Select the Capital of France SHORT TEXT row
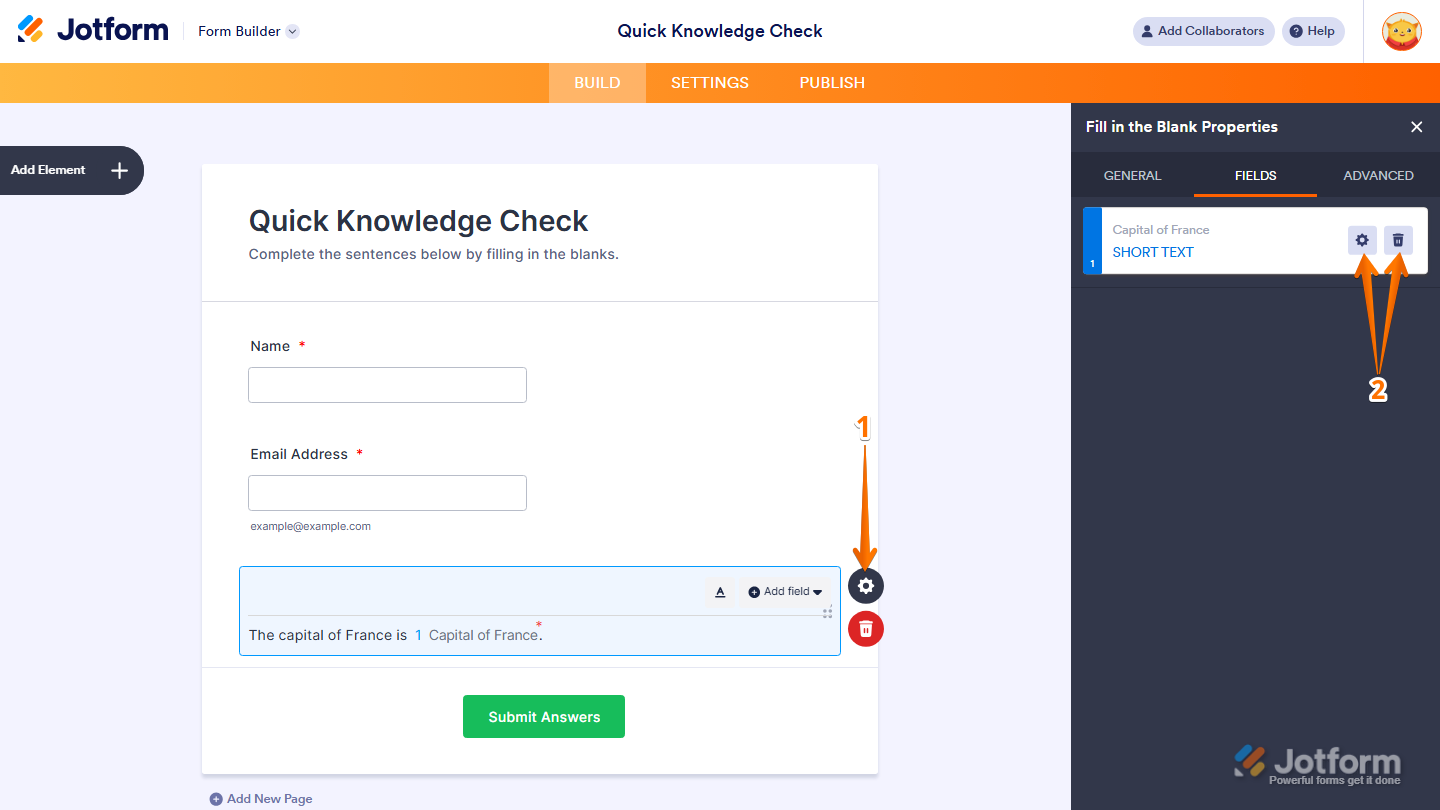Screen dimensions: 1440x810 point(1255,240)
